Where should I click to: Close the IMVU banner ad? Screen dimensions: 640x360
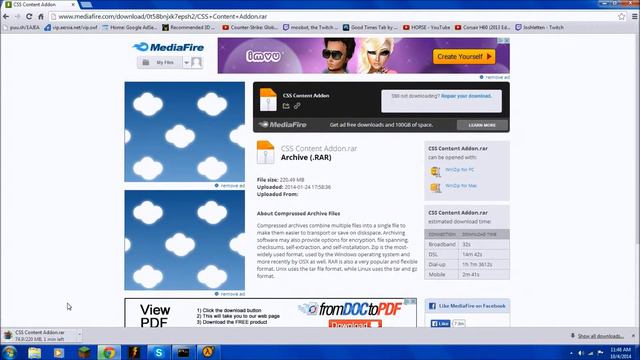507,40
